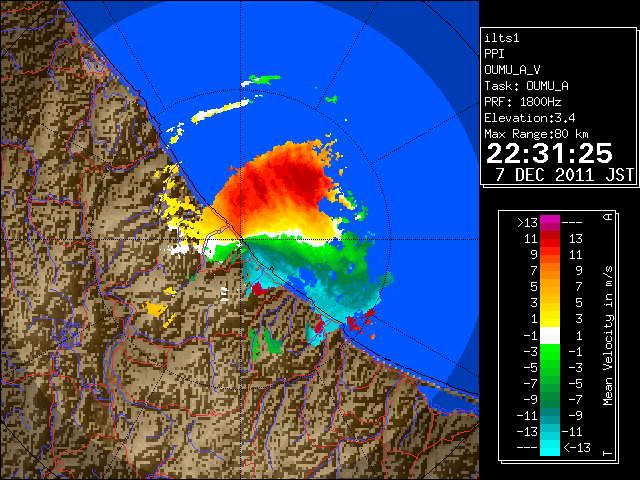Click the date '7 DEC 2011 JST'
The width and height of the screenshot is (640, 480).
(x=564, y=175)
